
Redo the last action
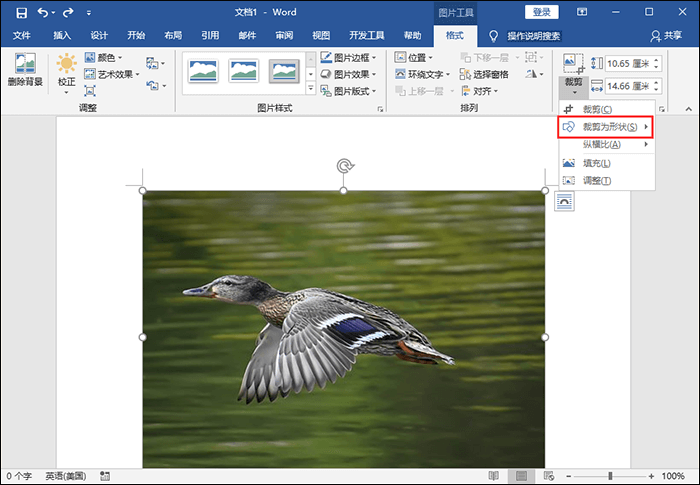pos(68,13)
